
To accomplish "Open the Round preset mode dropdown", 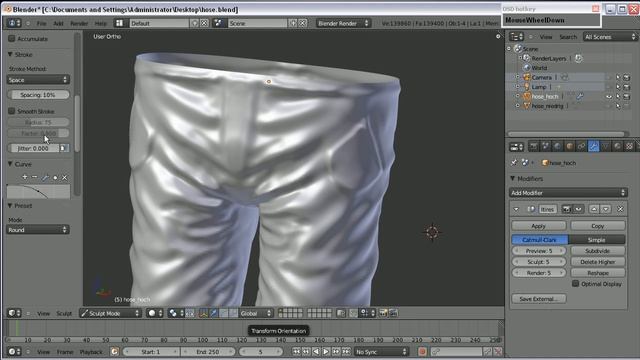I will [x=38, y=230].
